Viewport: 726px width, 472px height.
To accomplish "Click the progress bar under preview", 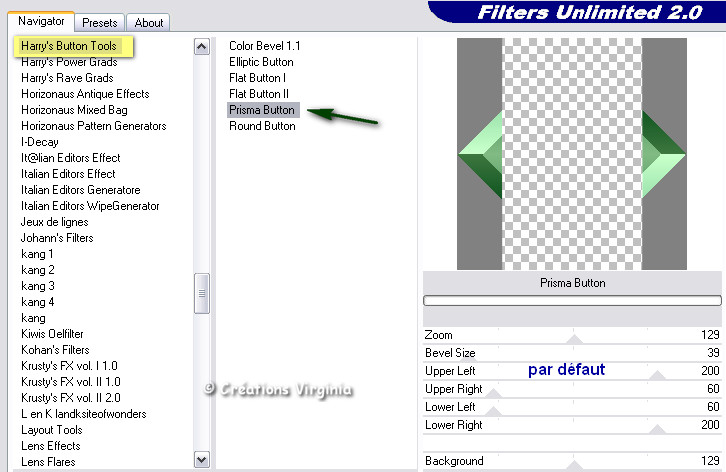I will click(x=572, y=301).
